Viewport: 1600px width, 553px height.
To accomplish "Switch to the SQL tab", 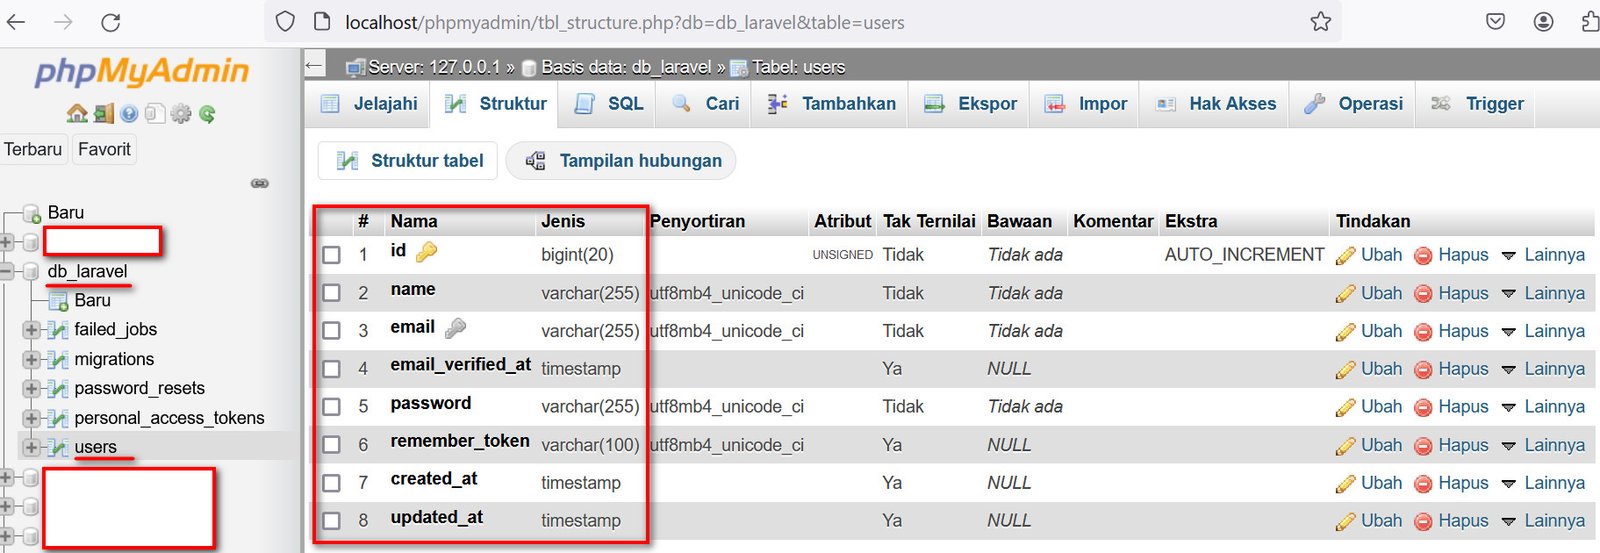I will 609,104.
